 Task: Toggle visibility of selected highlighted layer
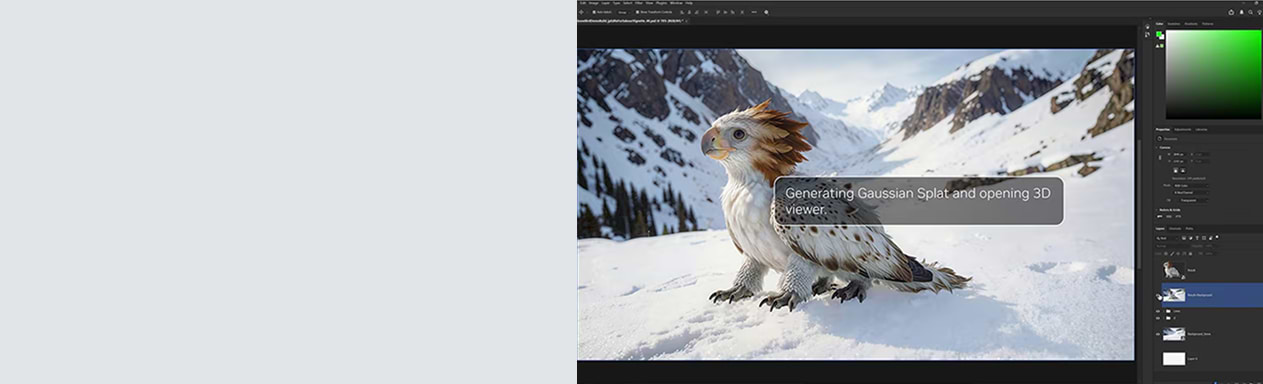tap(1158, 296)
